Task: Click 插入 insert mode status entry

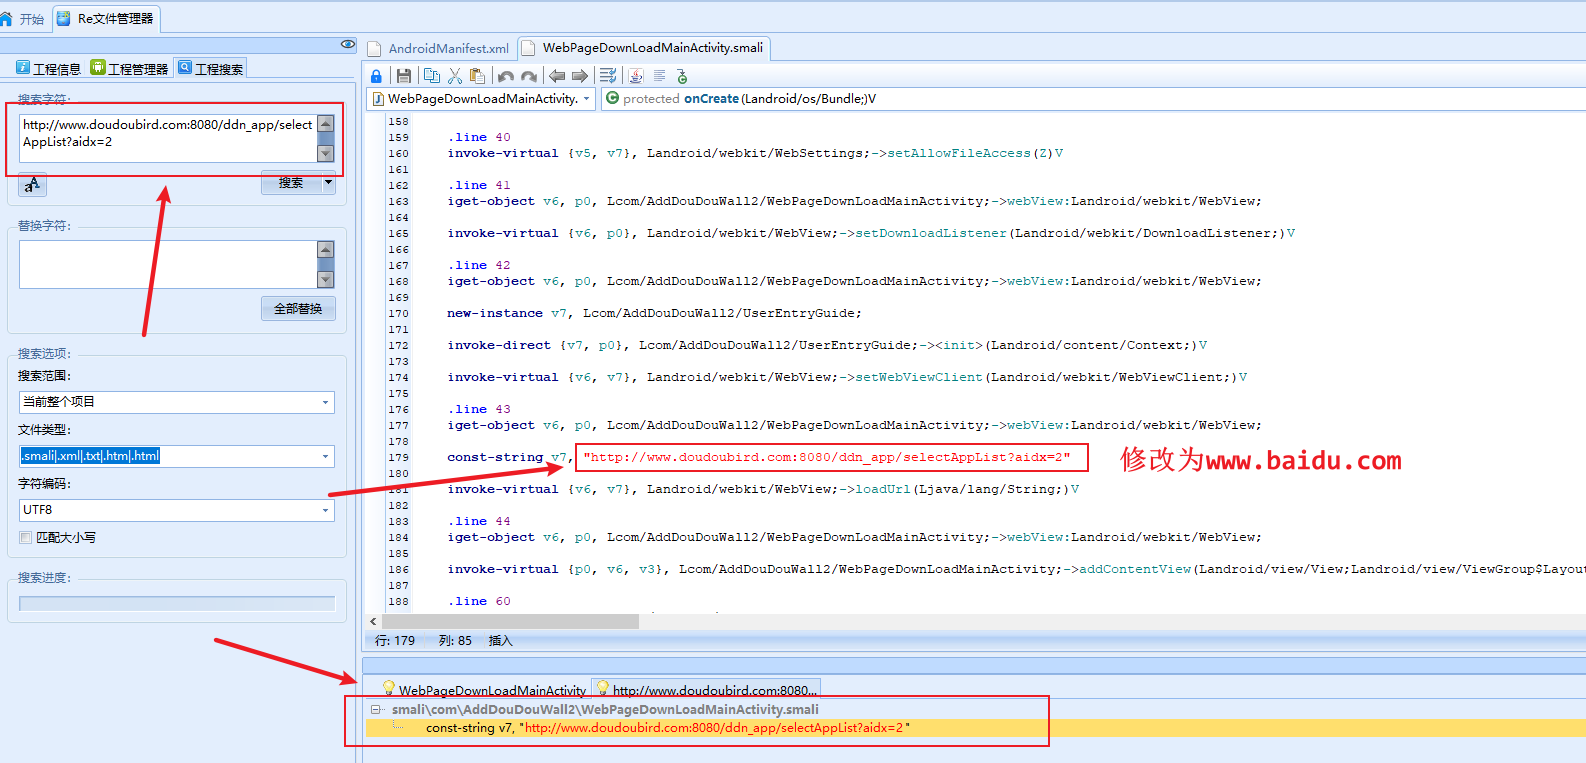Action: coord(500,640)
